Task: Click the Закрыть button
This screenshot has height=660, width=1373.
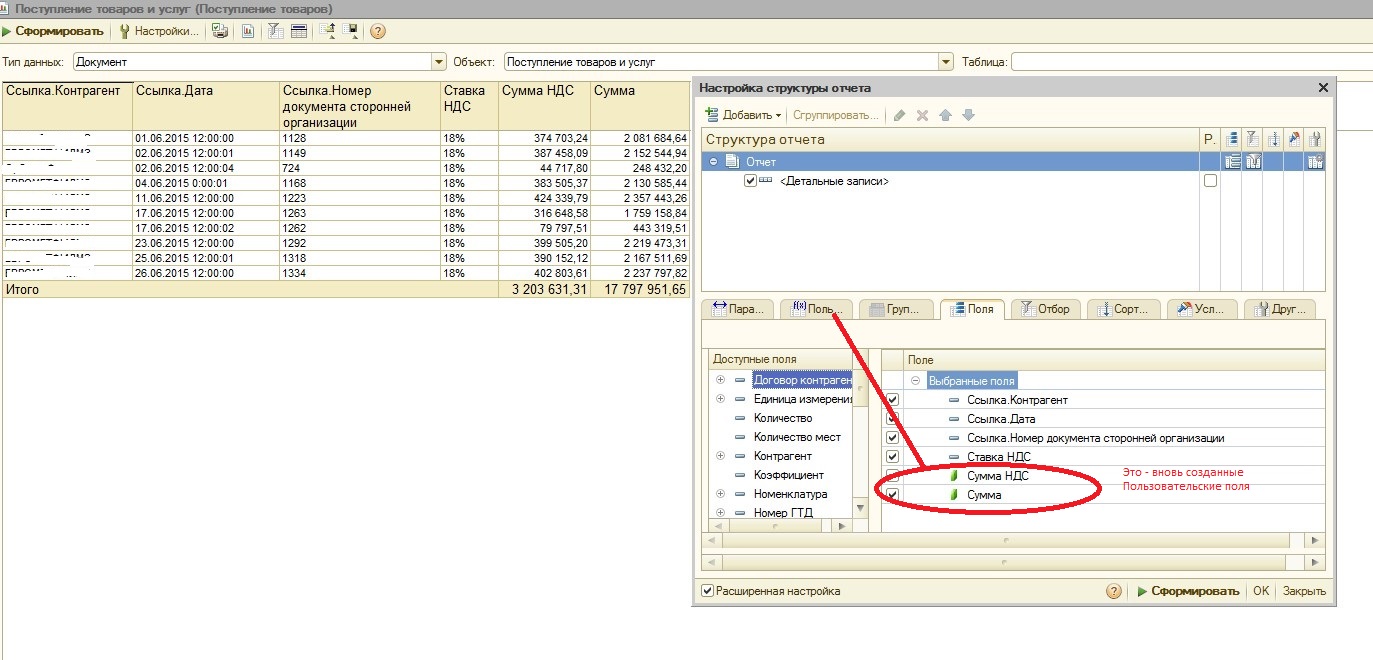Action: pos(1304,591)
